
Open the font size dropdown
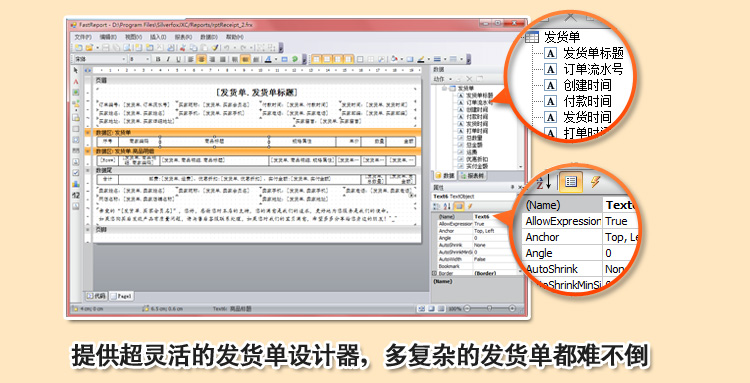[147, 59]
